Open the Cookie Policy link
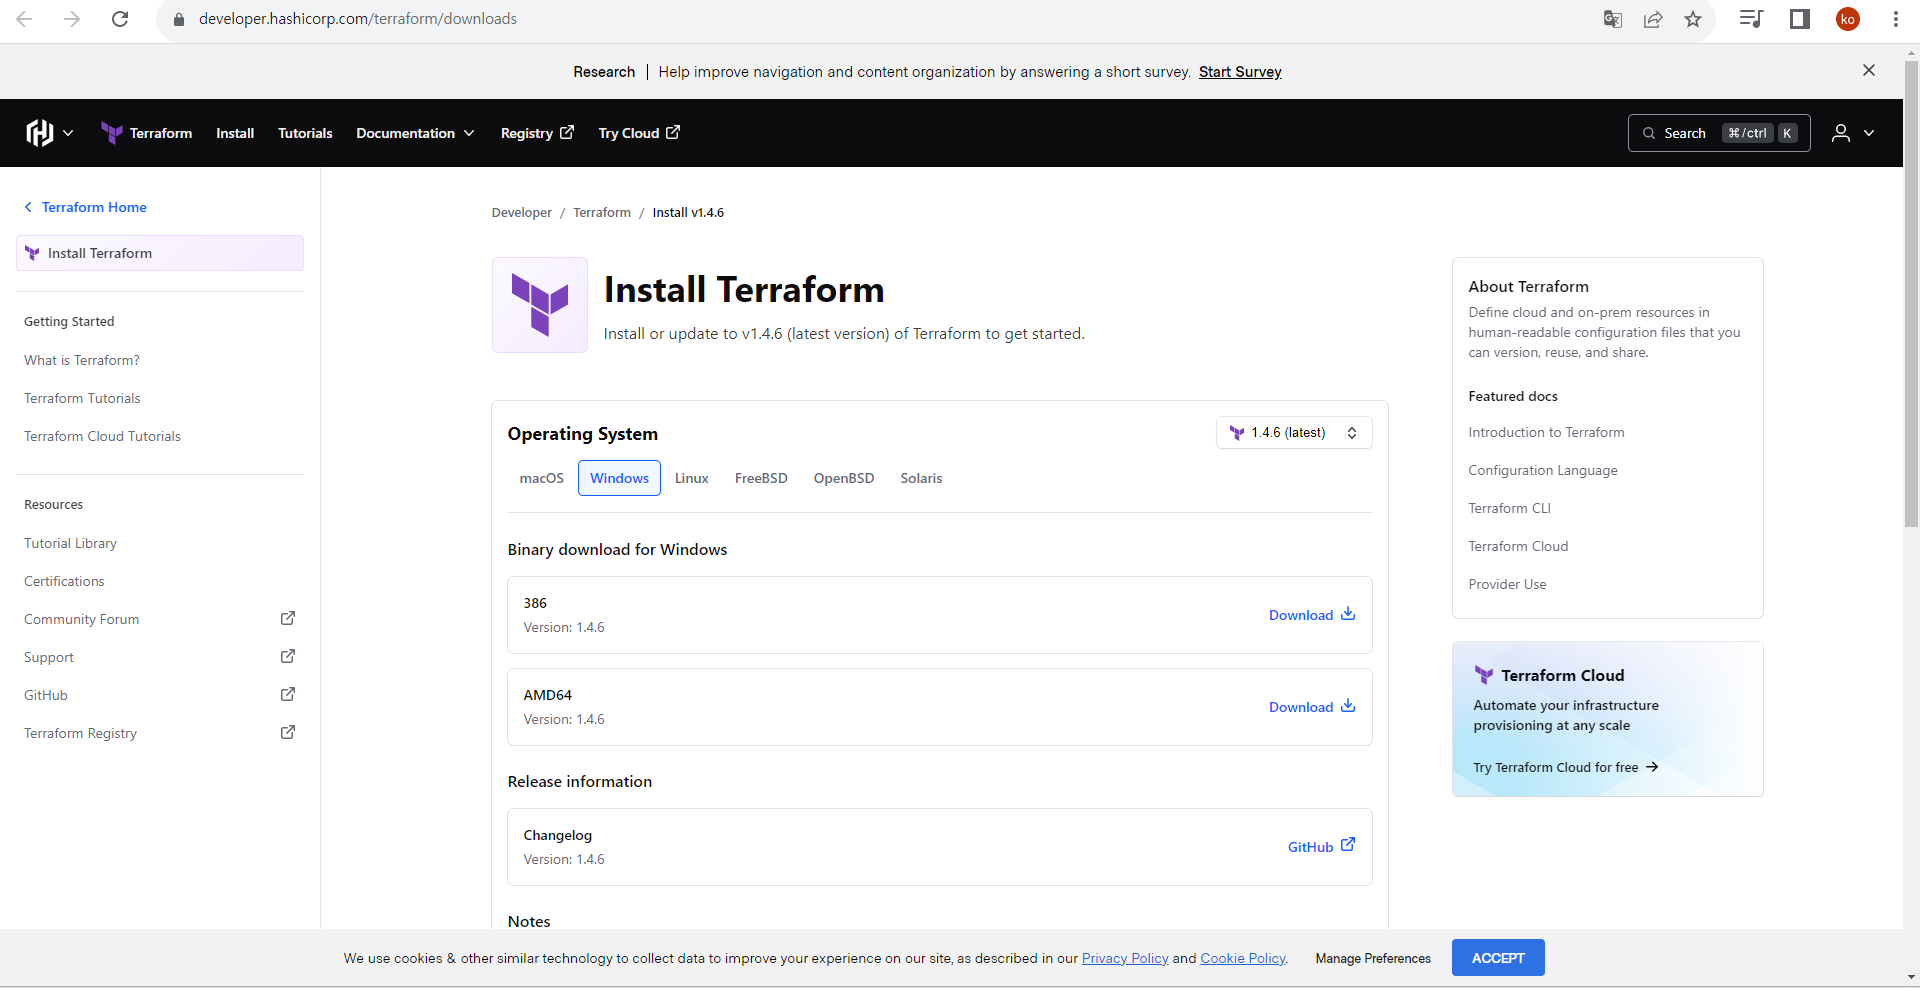This screenshot has height=988, width=1920. 1243,958
